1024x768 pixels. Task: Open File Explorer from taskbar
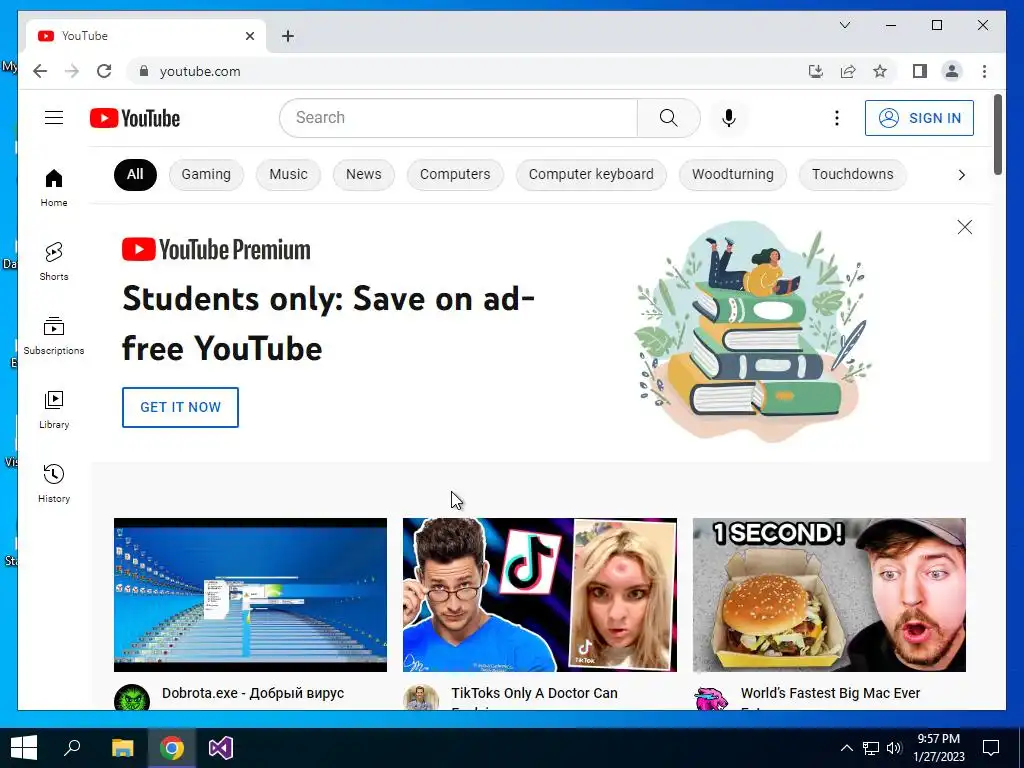(122, 748)
